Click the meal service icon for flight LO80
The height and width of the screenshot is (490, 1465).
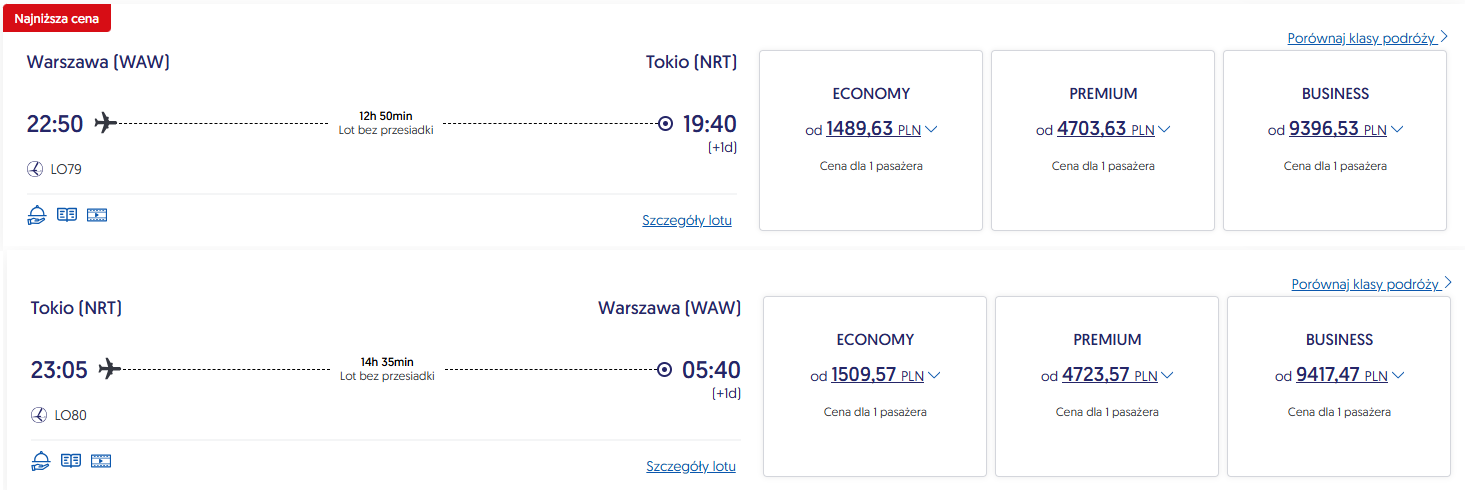pos(41,460)
